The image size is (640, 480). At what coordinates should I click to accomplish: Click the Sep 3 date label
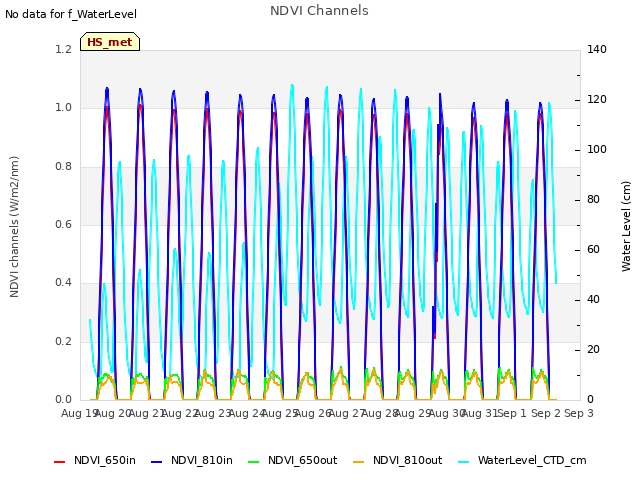(579, 413)
